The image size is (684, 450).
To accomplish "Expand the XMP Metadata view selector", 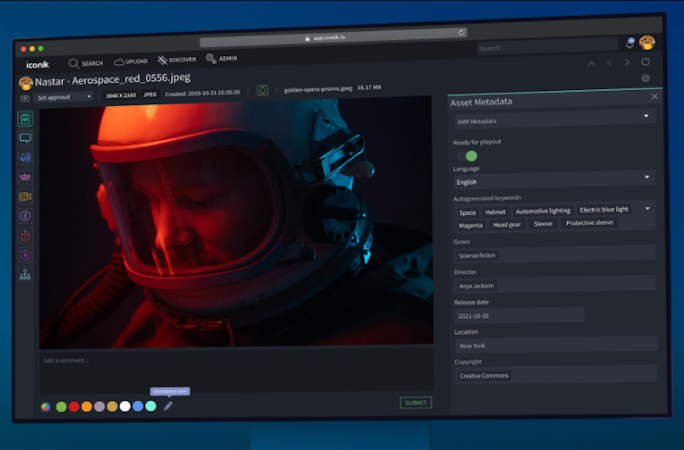I will pyautogui.click(x=553, y=119).
